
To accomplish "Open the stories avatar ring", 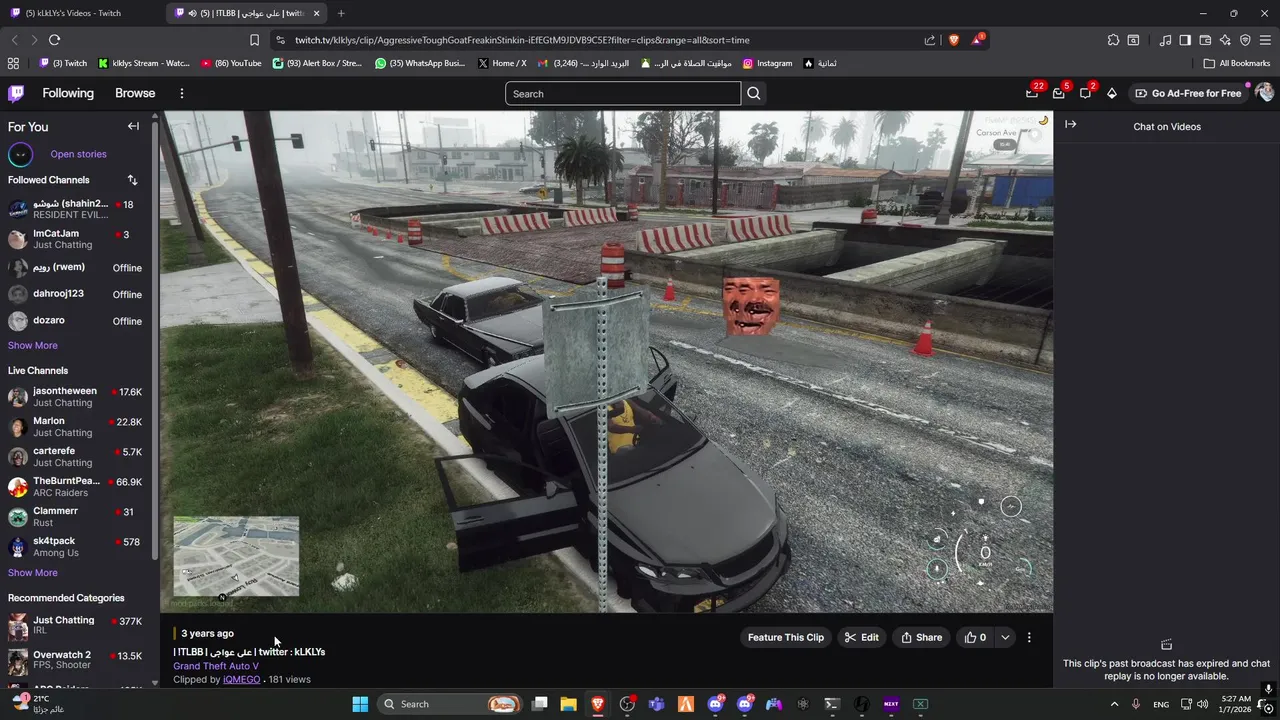I will point(20,154).
